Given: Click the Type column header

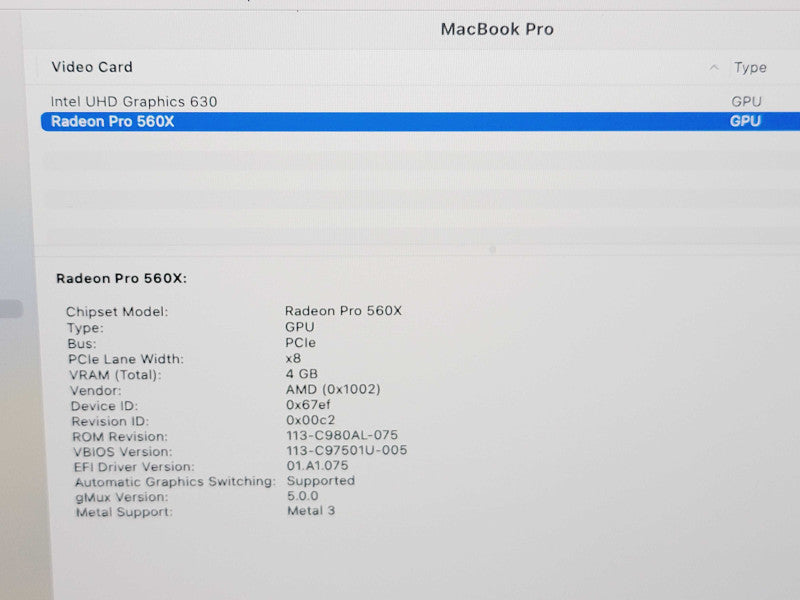Looking at the screenshot, I should (750, 67).
